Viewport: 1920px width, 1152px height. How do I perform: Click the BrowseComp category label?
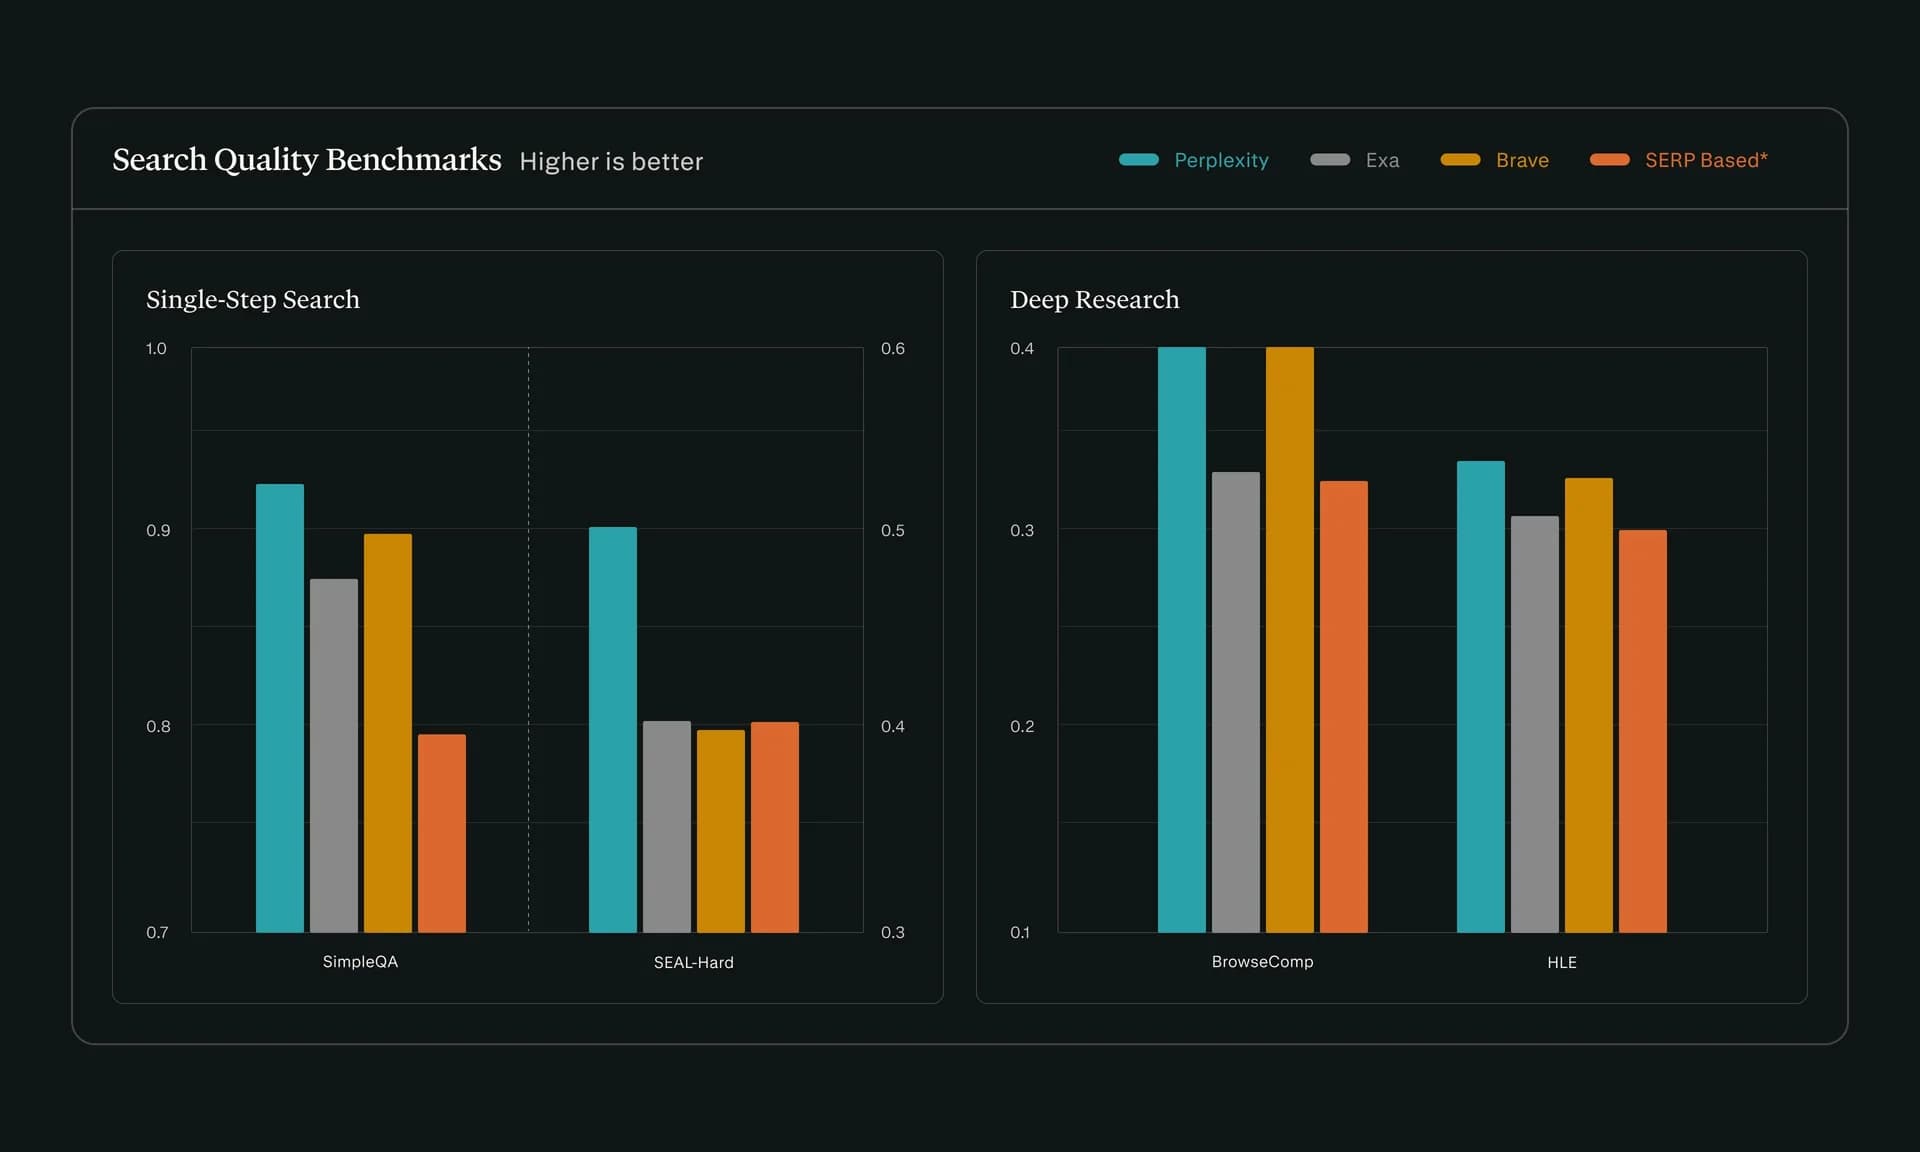pos(1262,961)
